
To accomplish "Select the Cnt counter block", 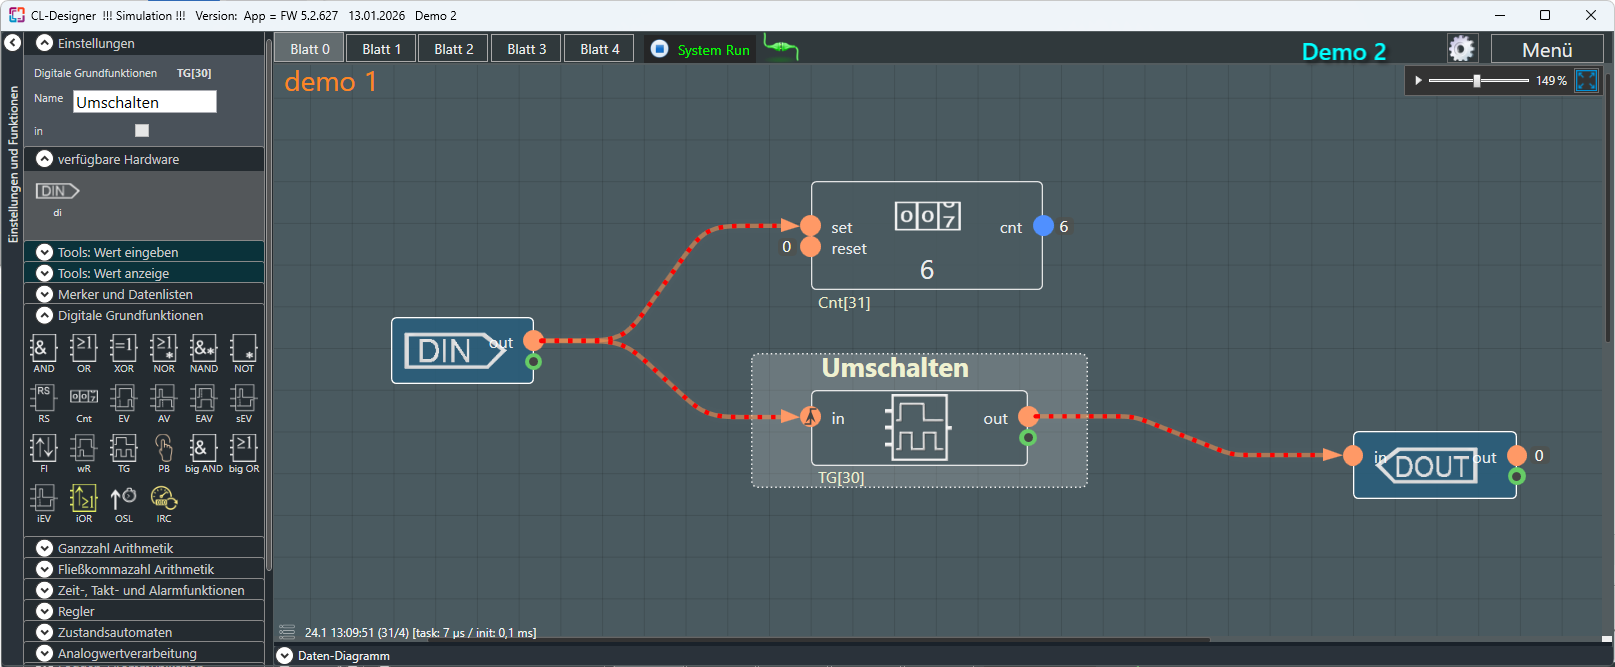I will (x=84, y=399).
